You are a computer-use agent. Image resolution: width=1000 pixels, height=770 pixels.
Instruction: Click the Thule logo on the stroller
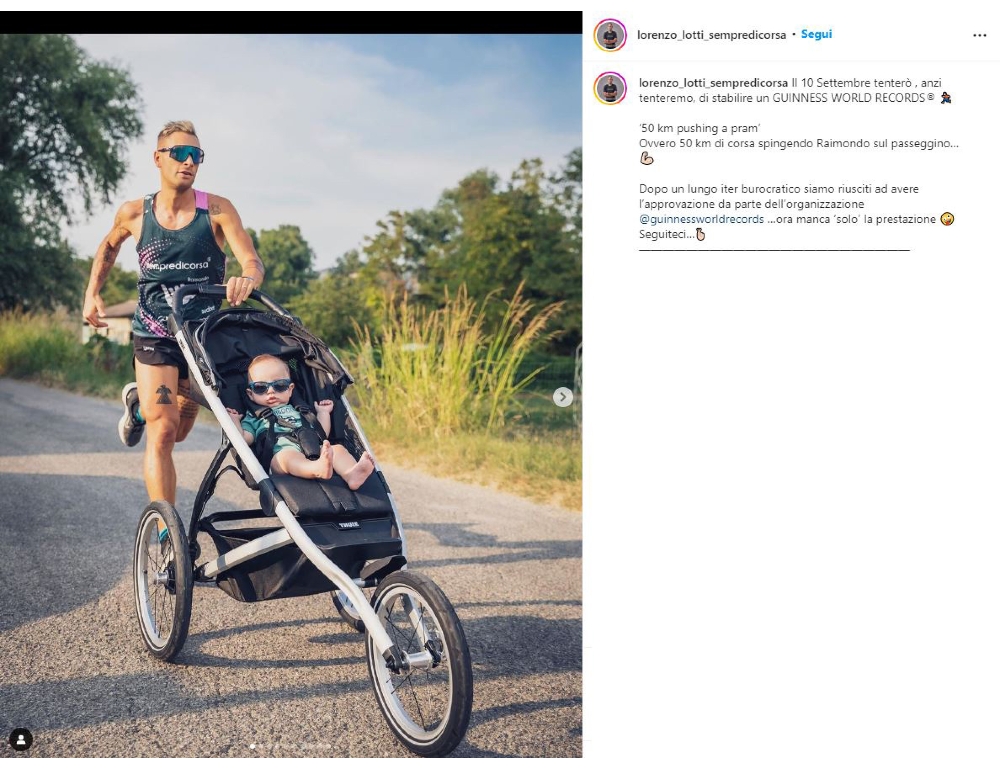point(348,524)
